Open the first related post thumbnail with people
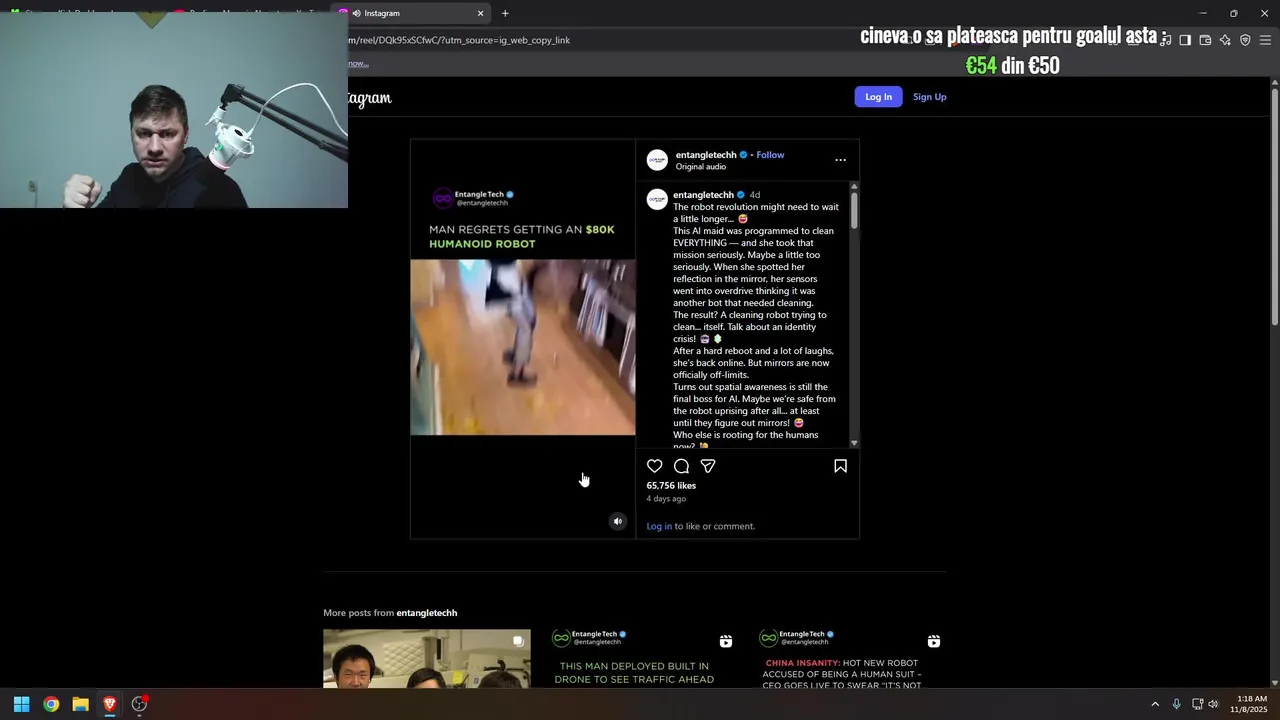Image resolution: width=1280 pixels, height=720 pixels. pos(427,658)
